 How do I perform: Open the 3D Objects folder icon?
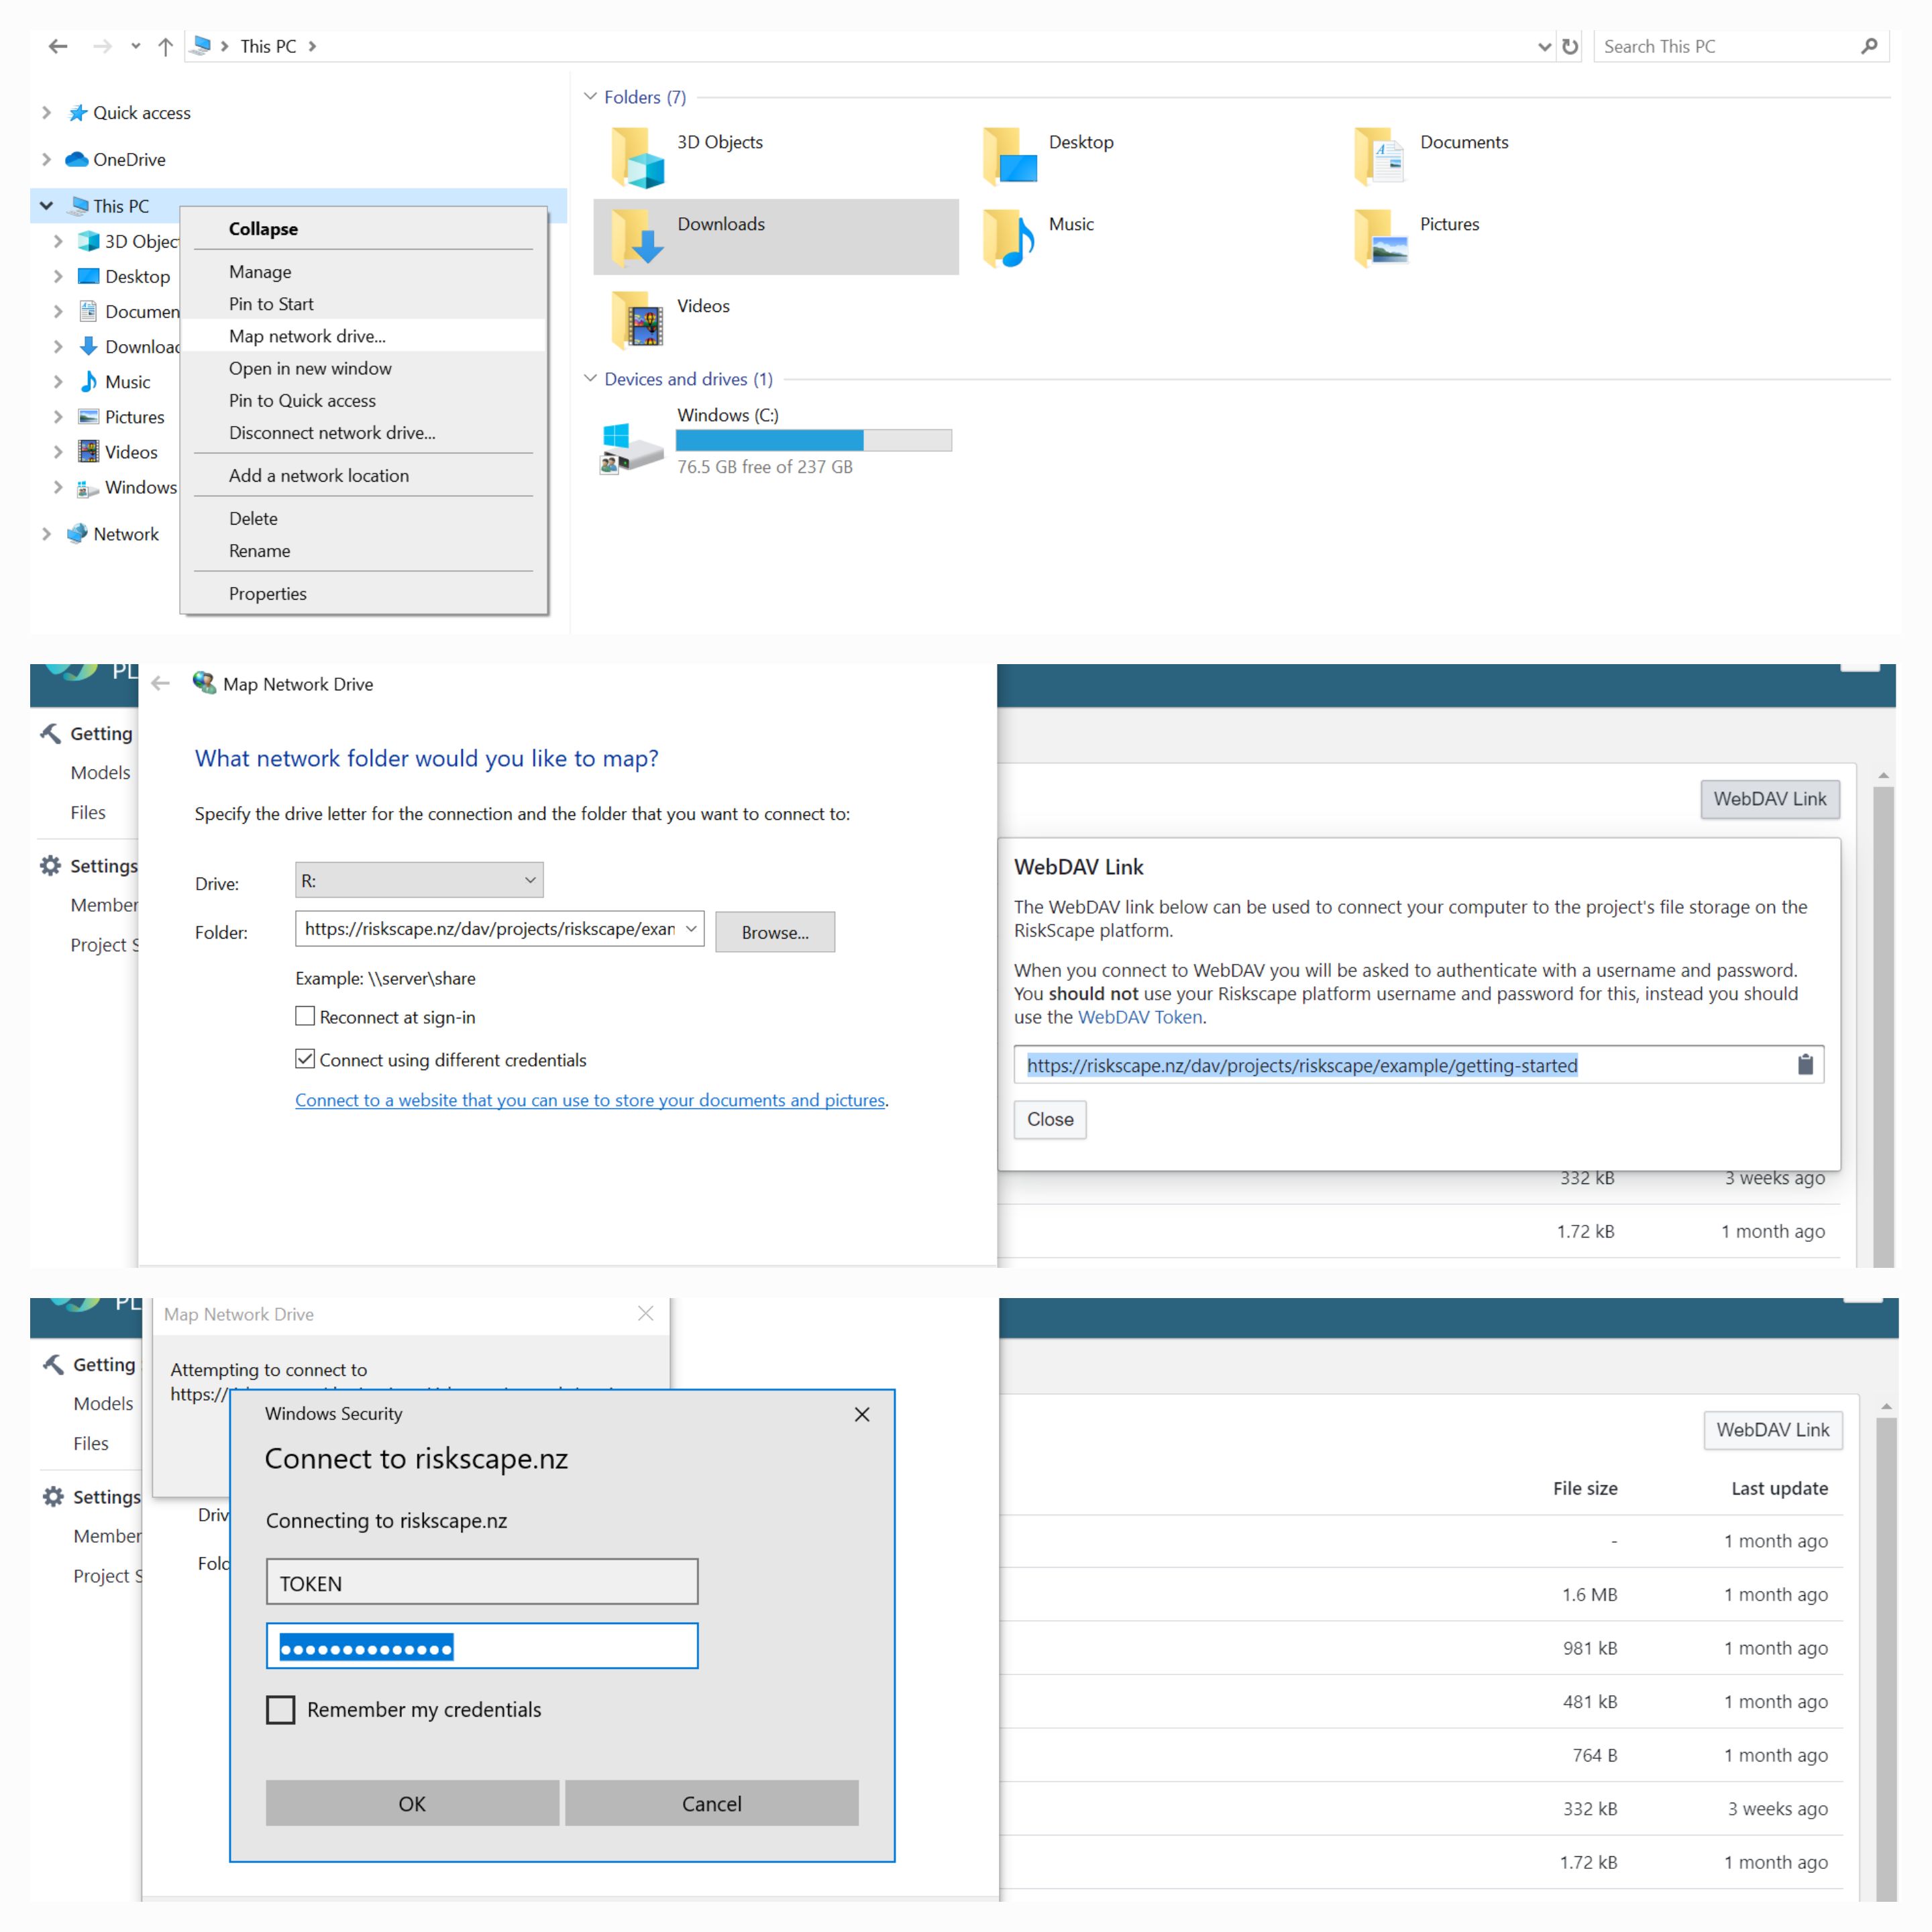pos(638,156)
